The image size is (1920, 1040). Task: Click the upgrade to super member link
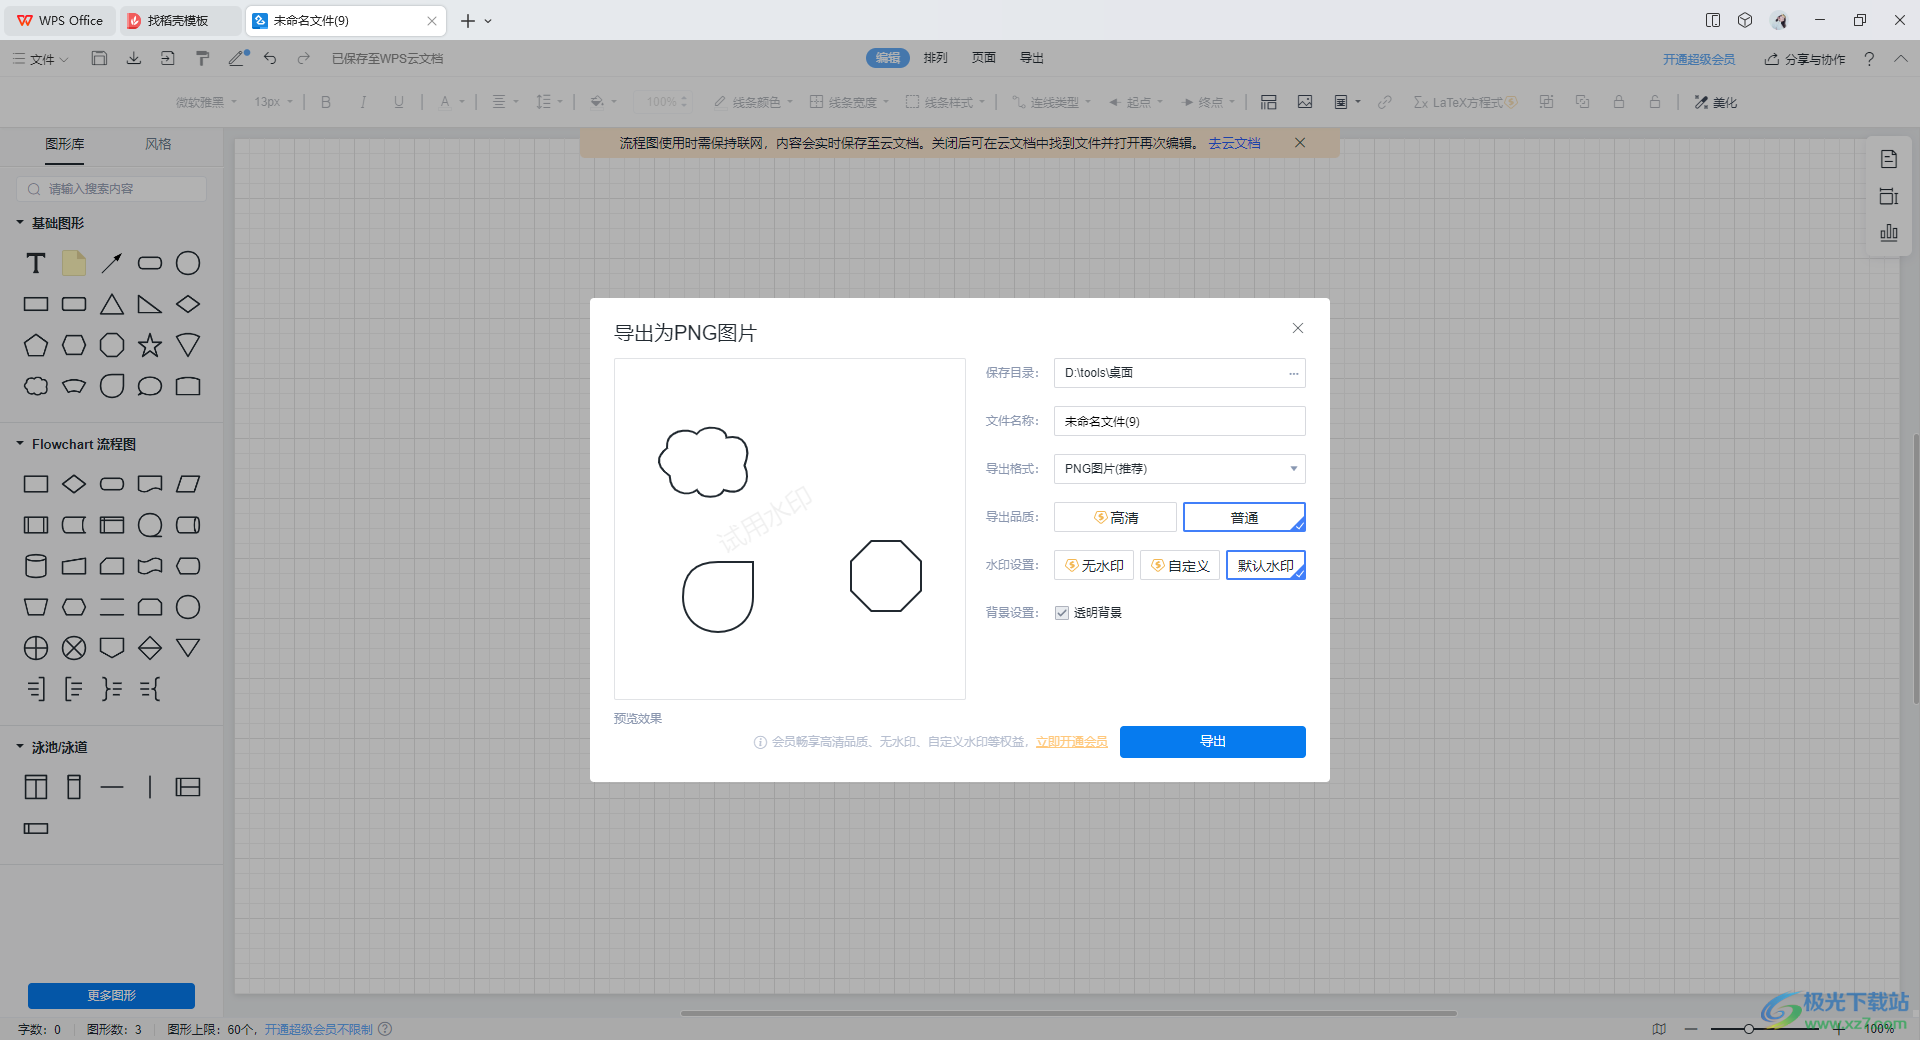pyautogui.click(x=1699, y=59)
